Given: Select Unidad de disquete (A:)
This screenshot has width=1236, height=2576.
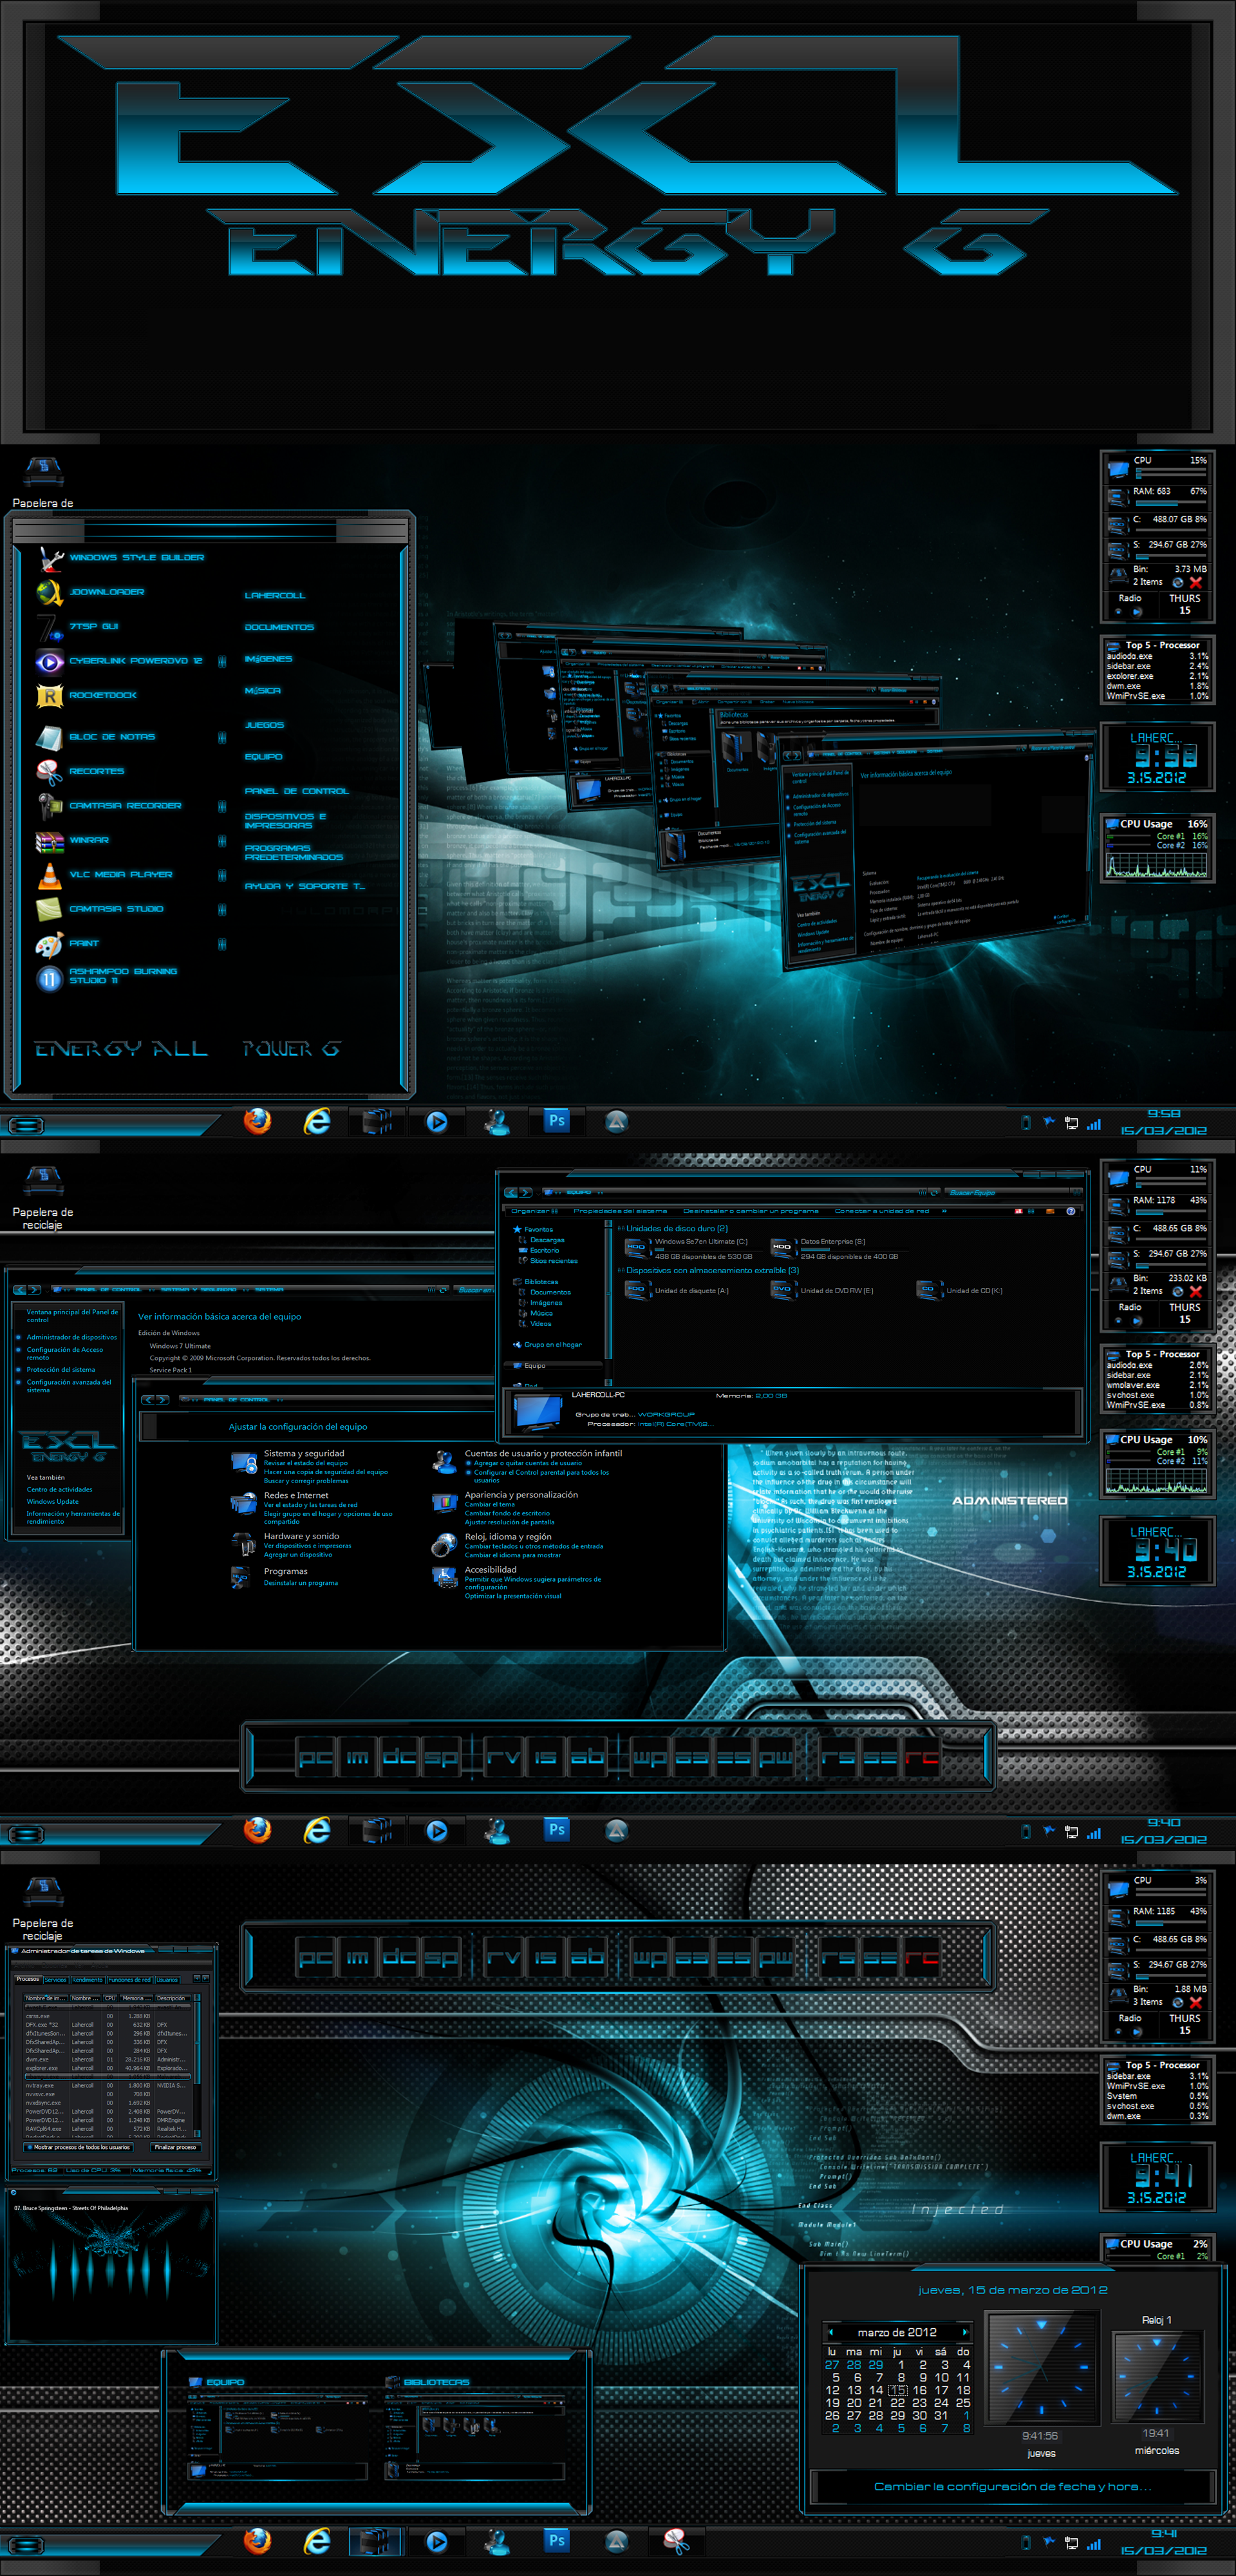Looking at the screenshot, I should [x=676, y=1290].
